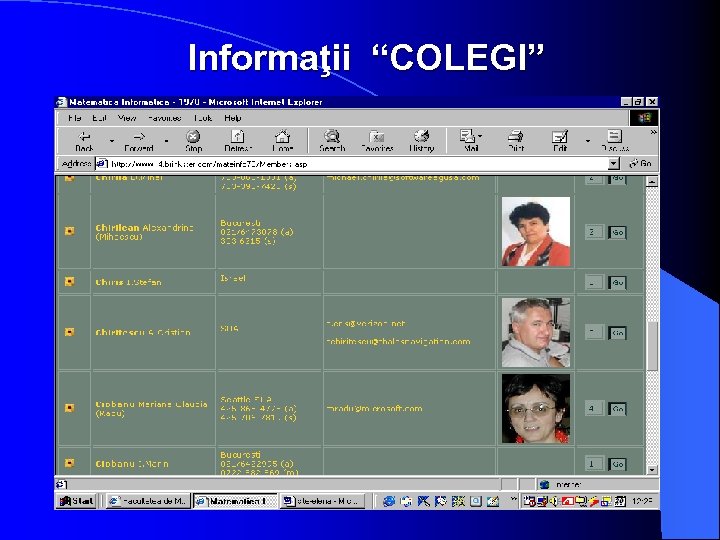Click the Go button beside the address bar
Viewport: 720px width, 540px height.
641,163
